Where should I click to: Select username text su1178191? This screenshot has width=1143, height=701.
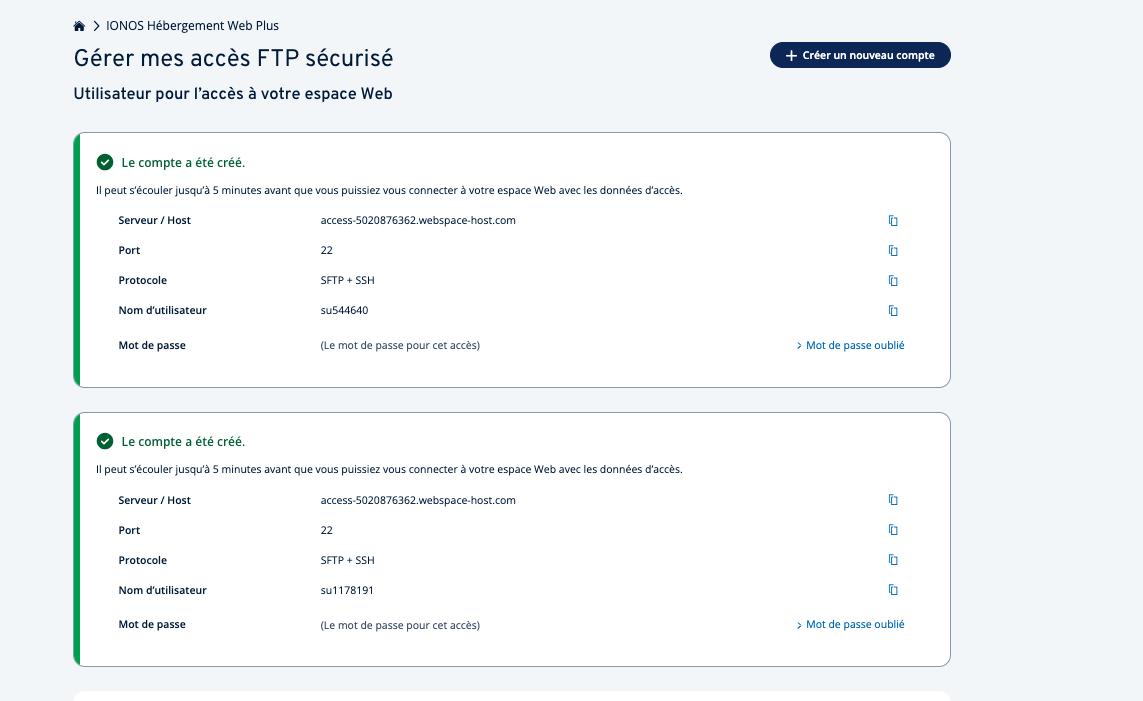click(347, 590)
